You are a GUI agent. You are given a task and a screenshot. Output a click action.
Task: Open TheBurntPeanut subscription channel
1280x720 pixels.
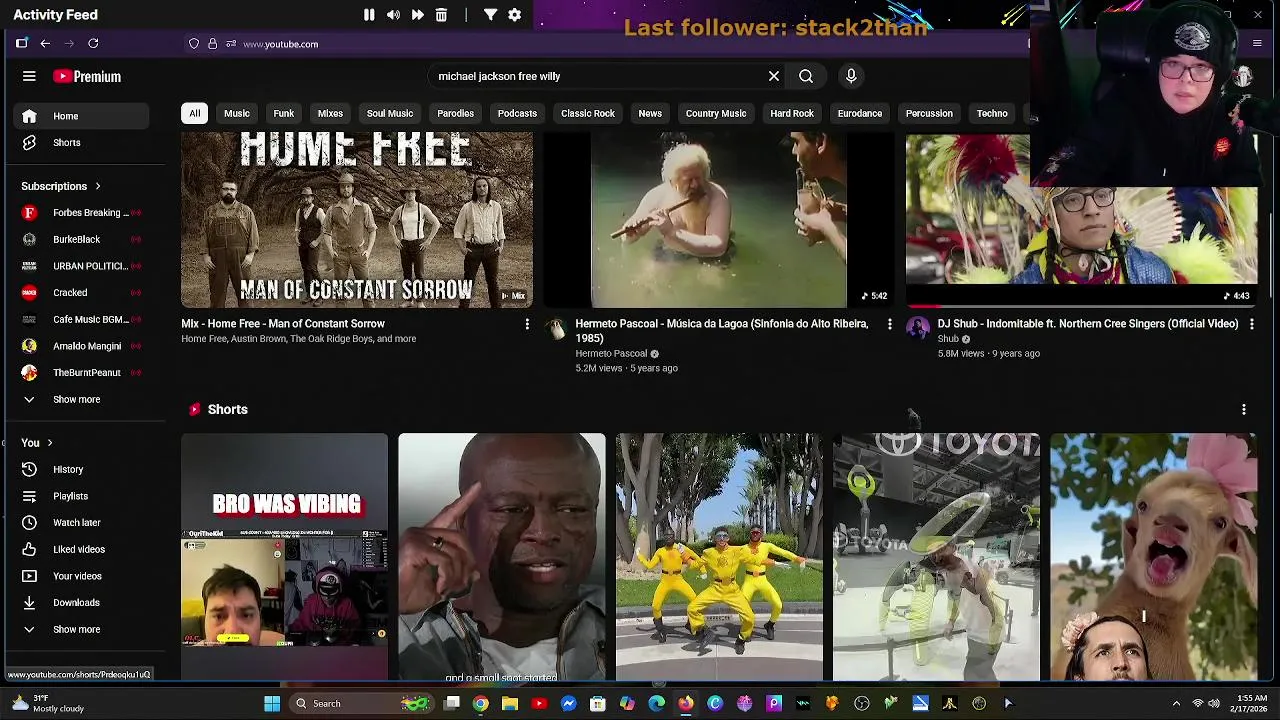pyautogui.click(x=80, y=372)
